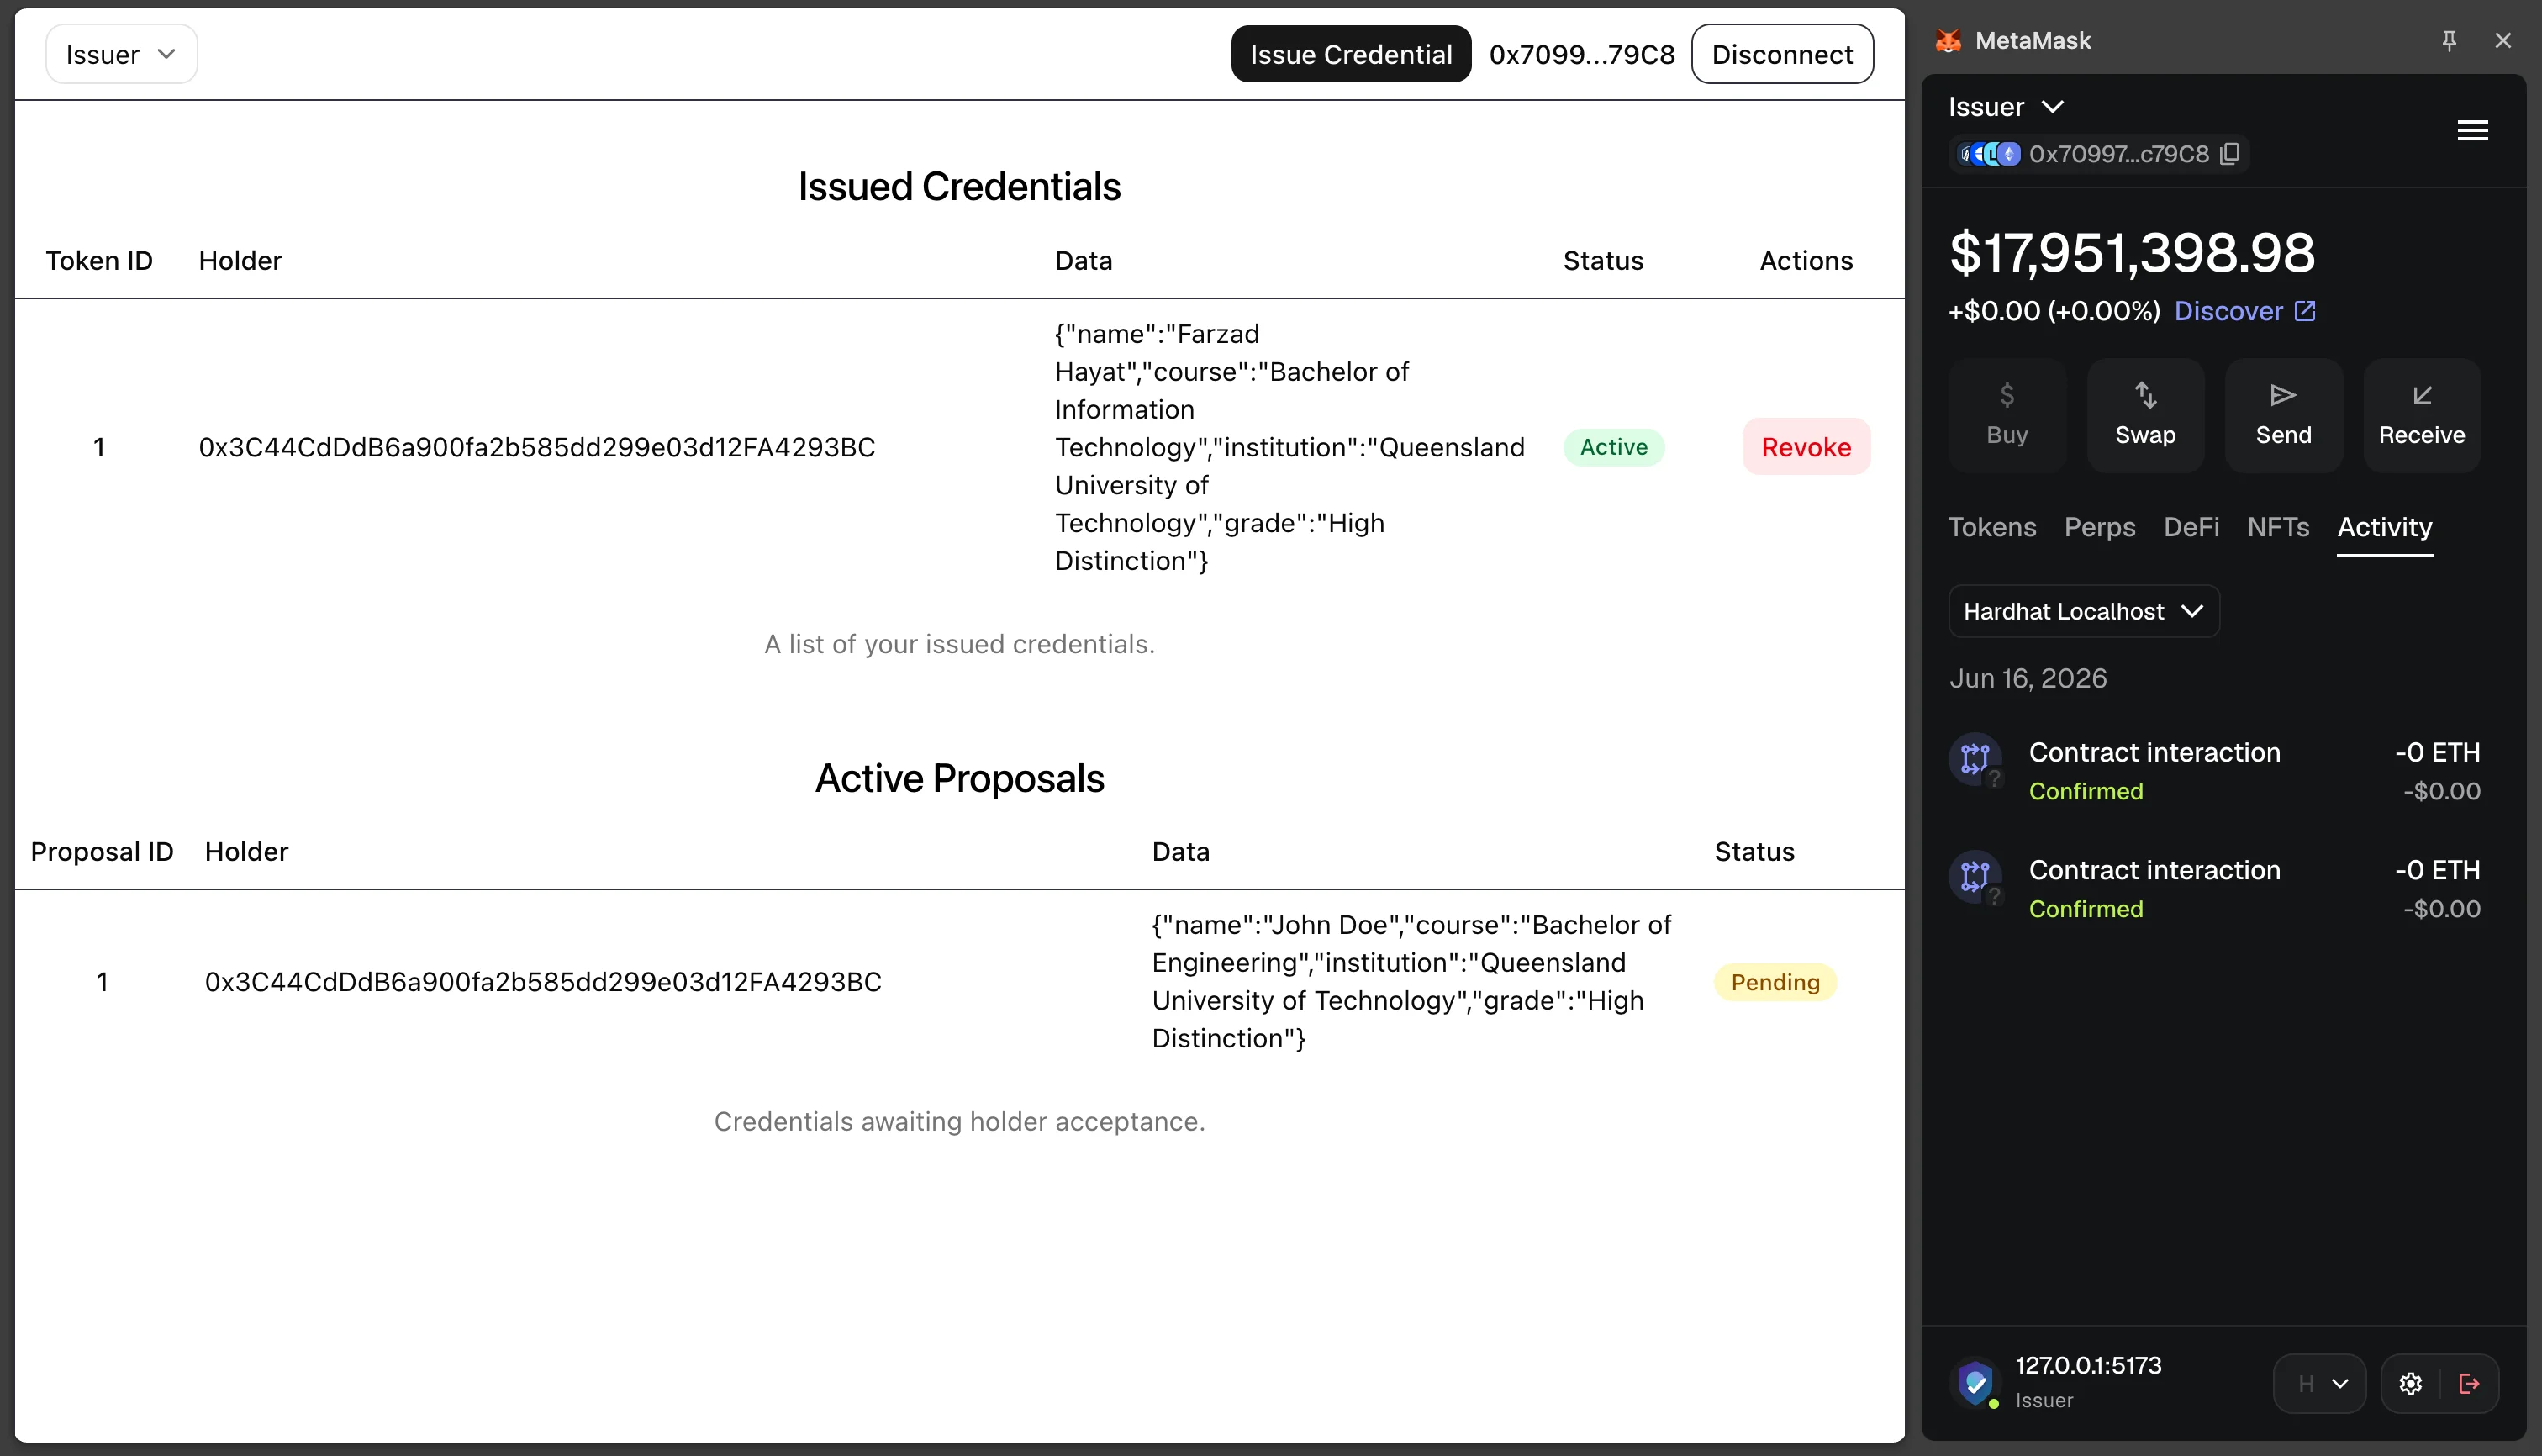The image size is (2542, 1456).
Task: Click the Jun 16, 2026 date label
Action: click(2028, 679)
